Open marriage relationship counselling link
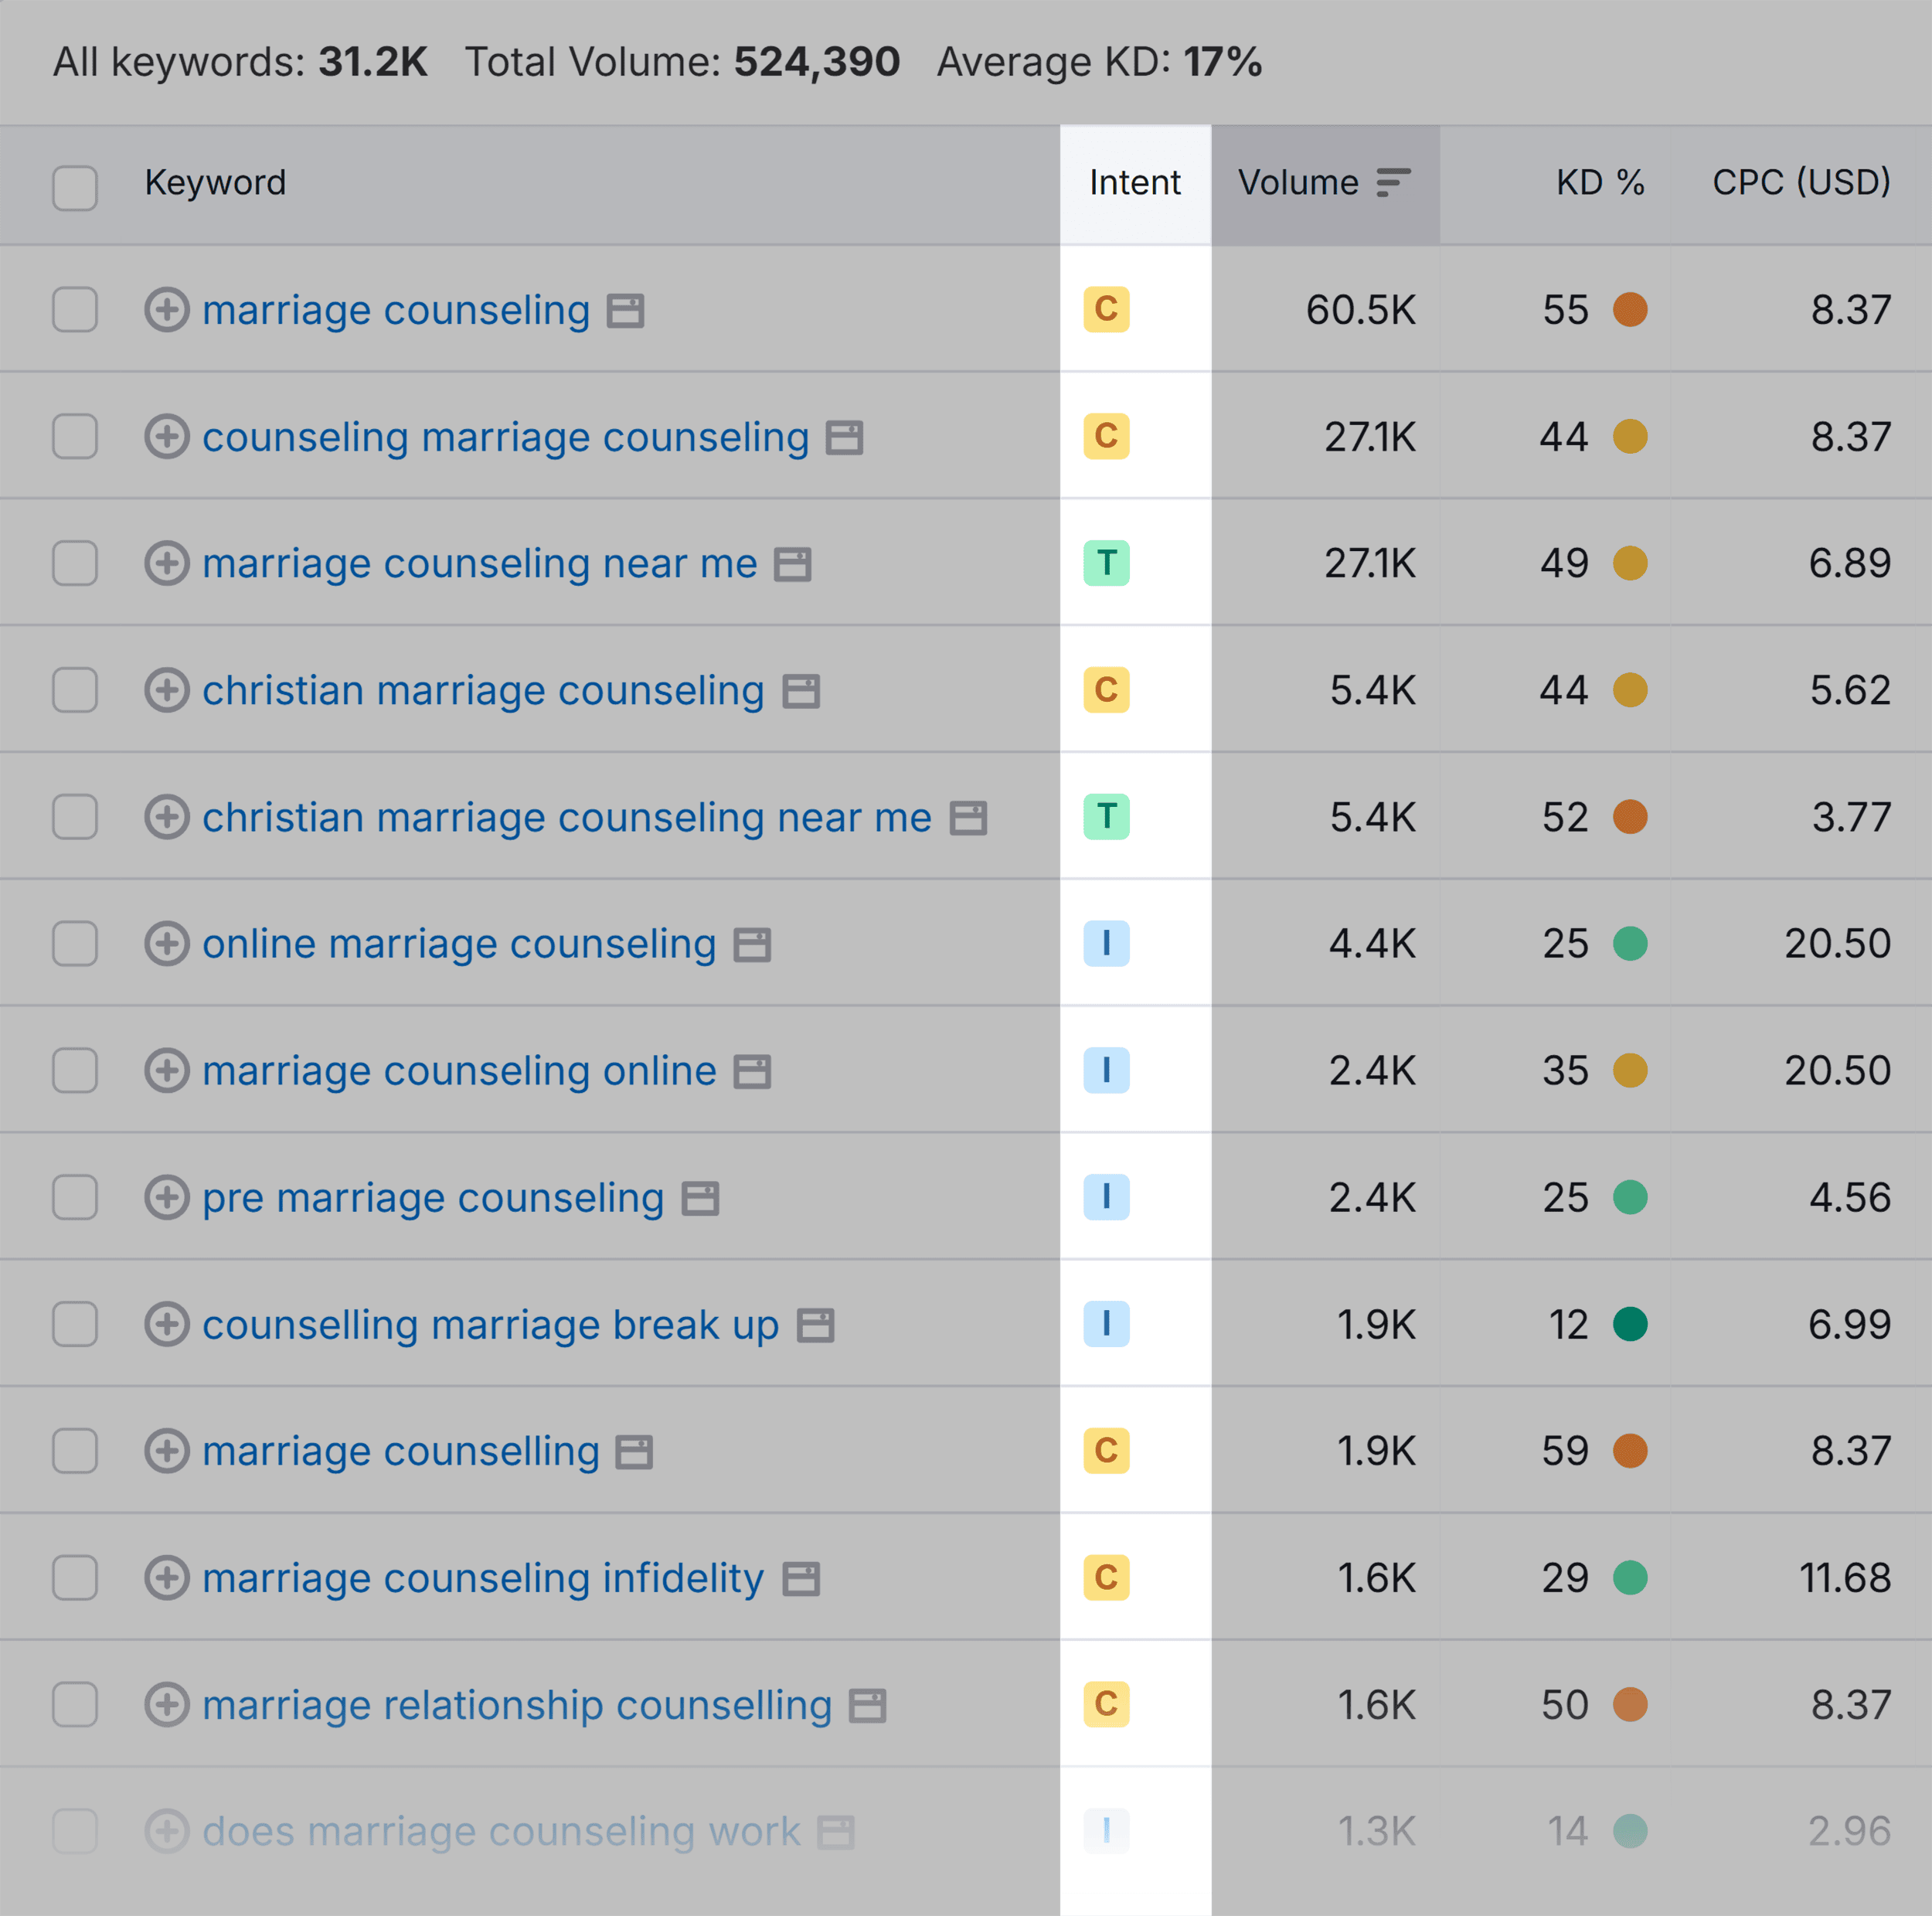 pyautogui.click(x=517, y=1706)
